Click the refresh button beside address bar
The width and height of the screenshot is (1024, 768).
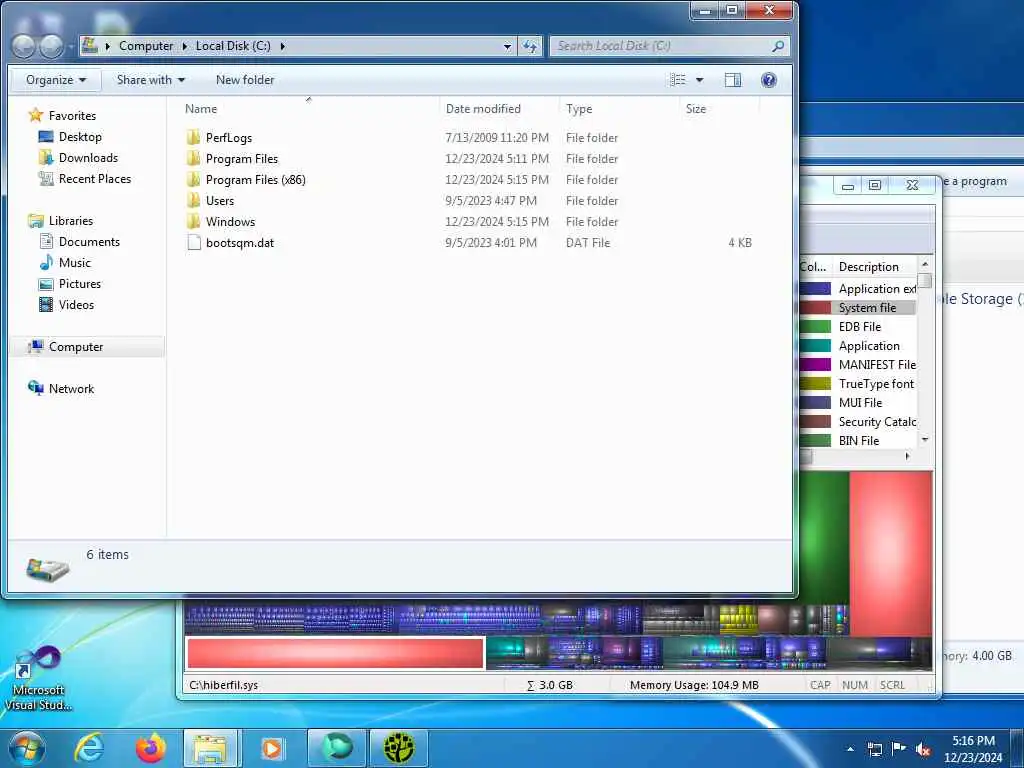530,46
